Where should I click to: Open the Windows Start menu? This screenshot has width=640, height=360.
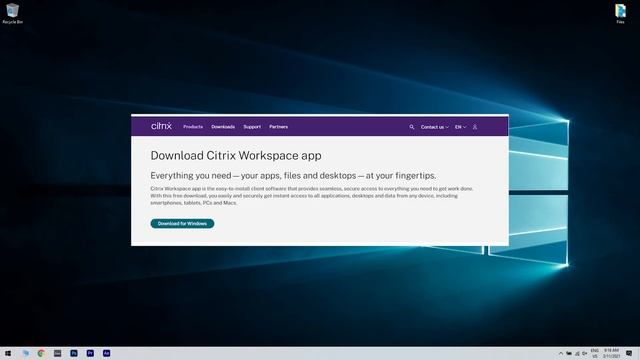coord(8,353)
